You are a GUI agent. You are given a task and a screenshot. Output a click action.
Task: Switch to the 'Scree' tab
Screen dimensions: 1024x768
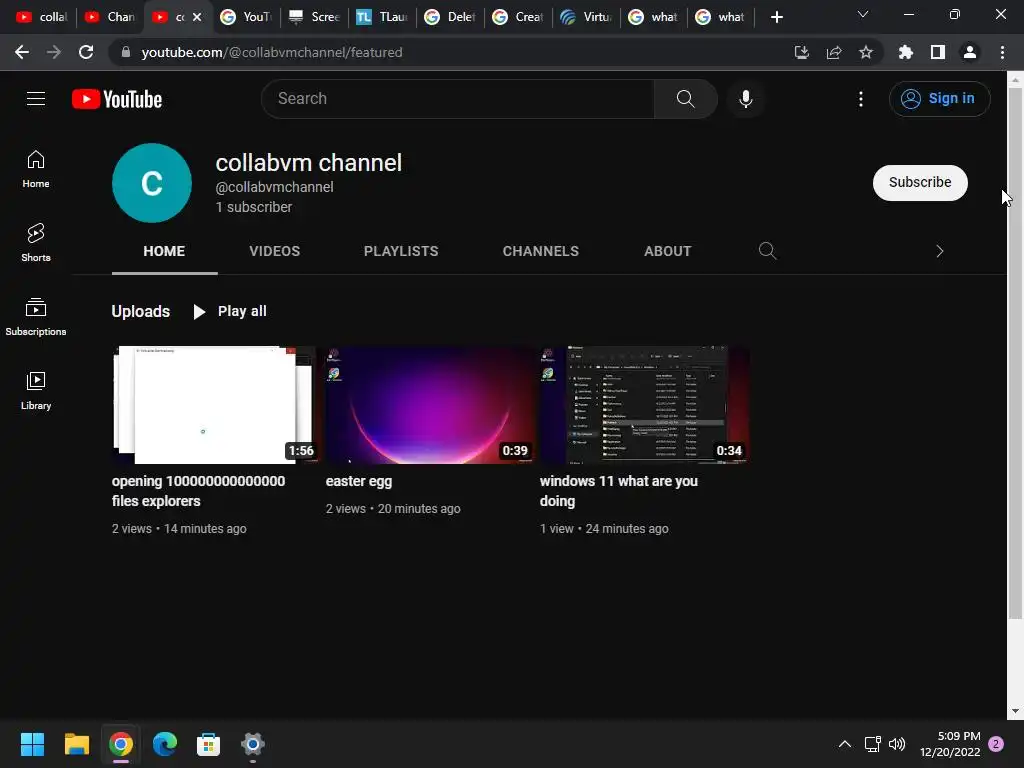(315, 17)
